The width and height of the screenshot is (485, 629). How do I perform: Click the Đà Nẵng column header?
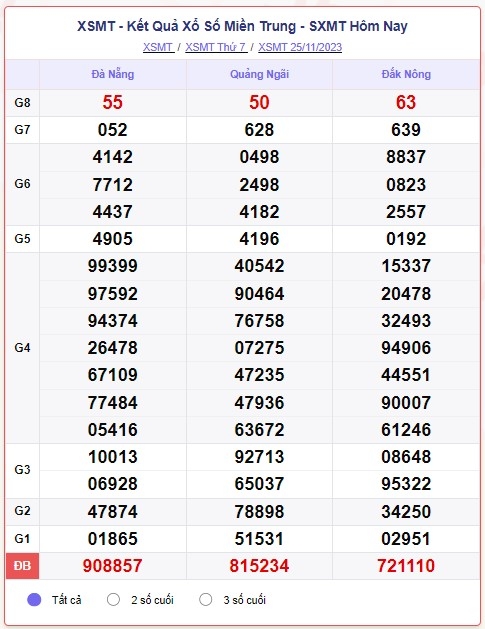(113, 74)
